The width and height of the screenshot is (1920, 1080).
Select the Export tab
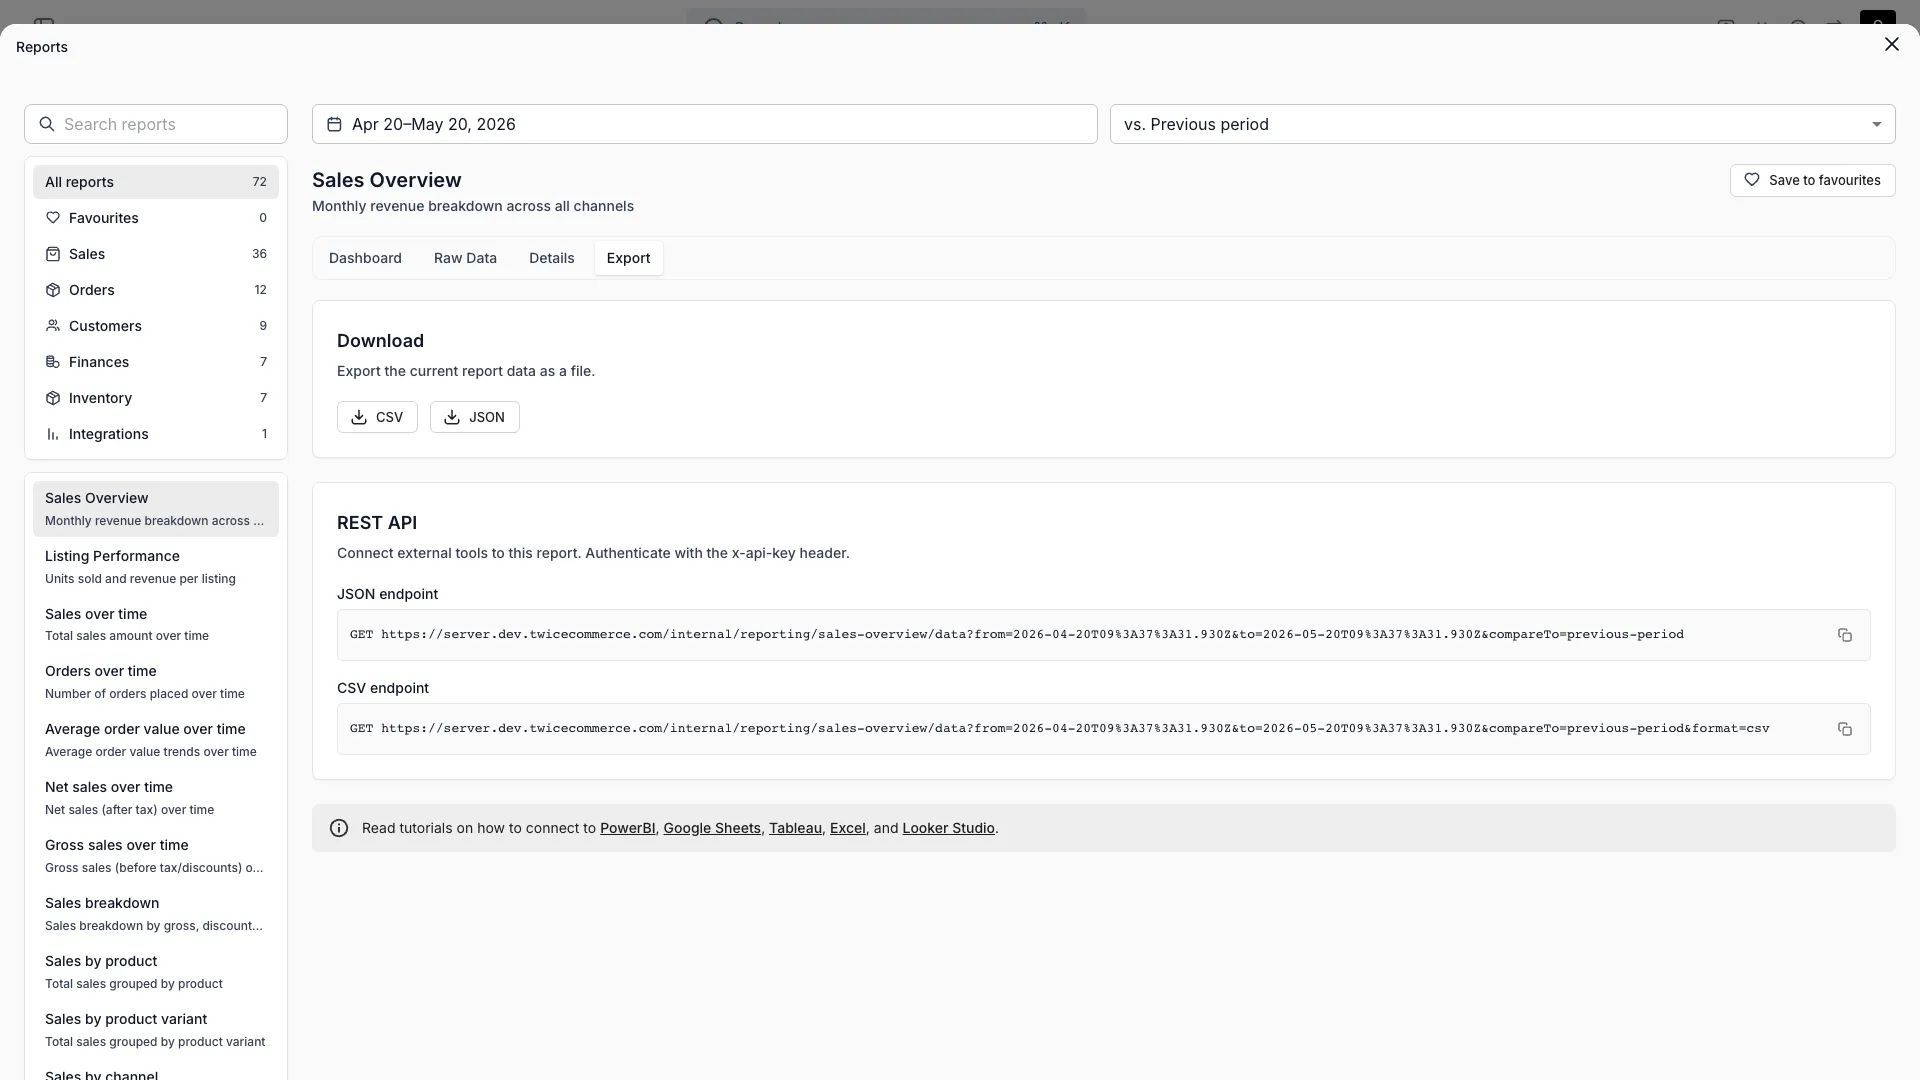point(628,258)
